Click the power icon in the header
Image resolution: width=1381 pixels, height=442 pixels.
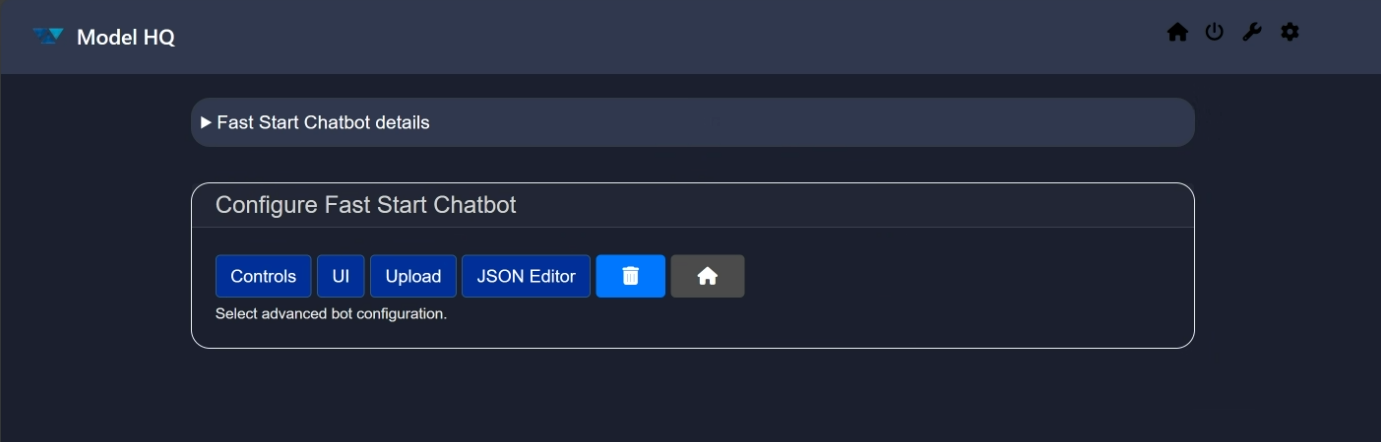(1214, 33)
